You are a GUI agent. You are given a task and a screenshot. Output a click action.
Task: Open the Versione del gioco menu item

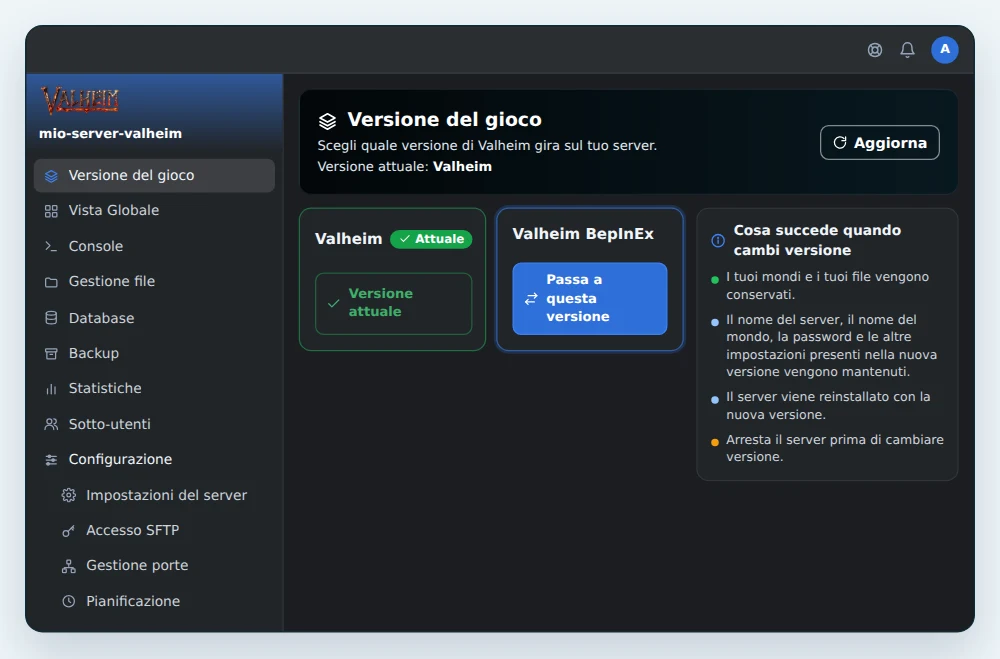point(154,175)
